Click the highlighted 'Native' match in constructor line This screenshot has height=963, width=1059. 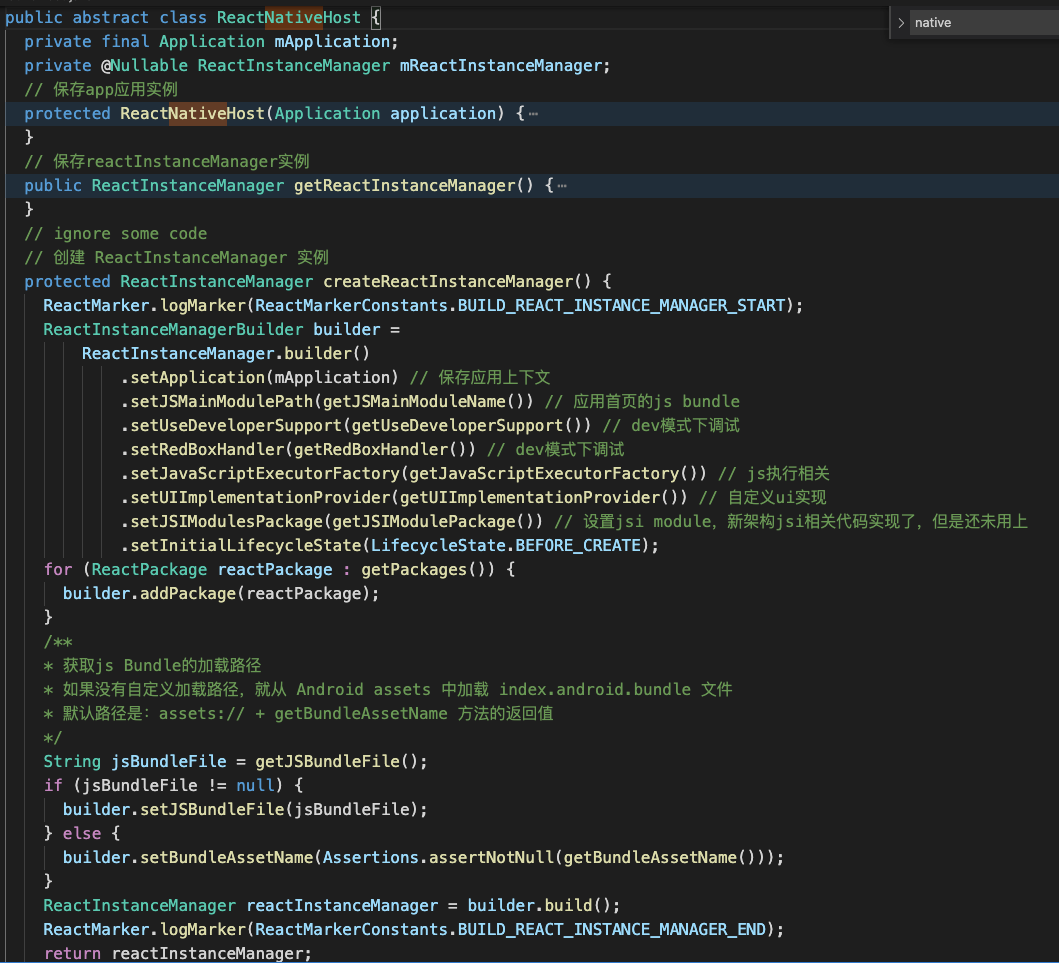(x=197, y=114)
